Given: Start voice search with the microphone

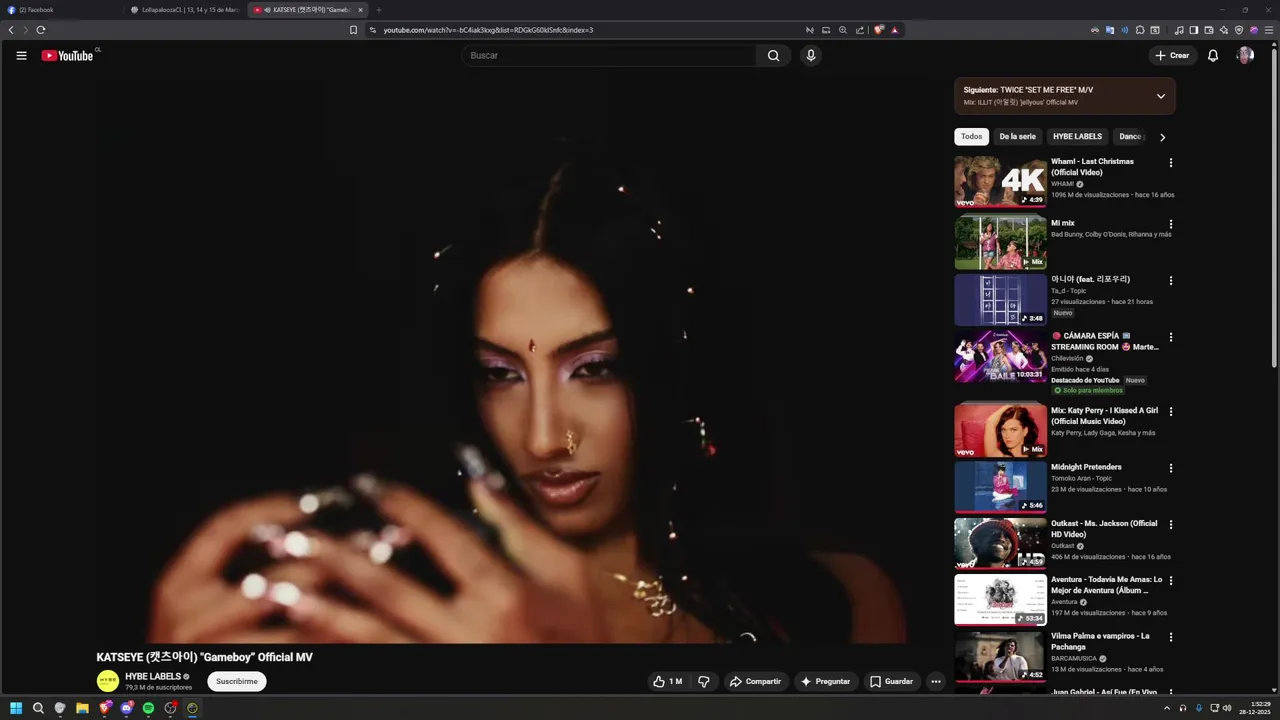Looking at the screenshot, I should click(811, 56).
